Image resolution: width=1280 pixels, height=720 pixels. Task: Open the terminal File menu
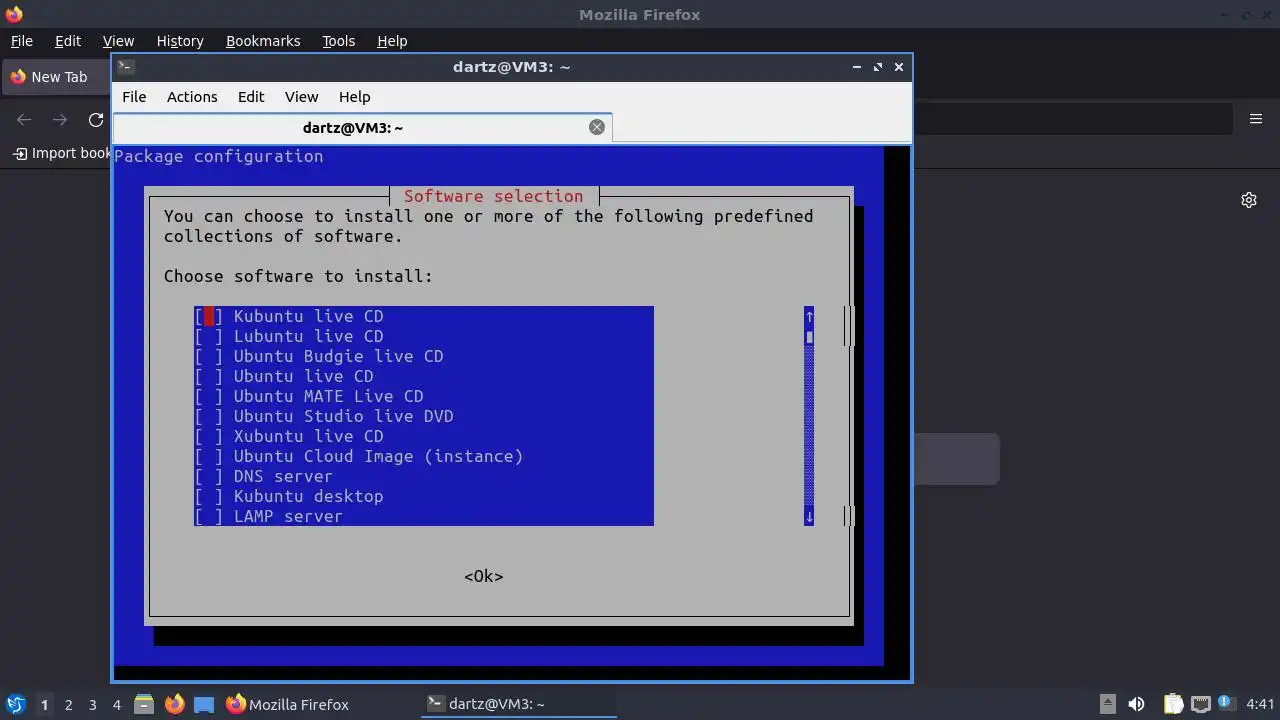coord(134,97)
